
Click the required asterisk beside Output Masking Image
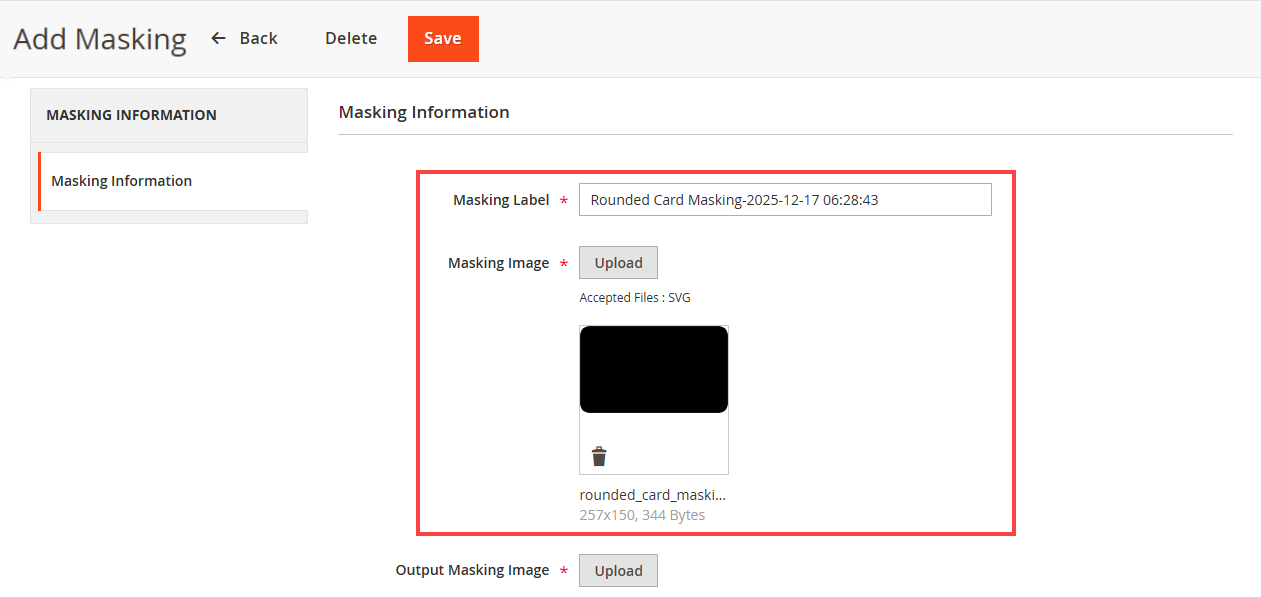tap(564, 571)
